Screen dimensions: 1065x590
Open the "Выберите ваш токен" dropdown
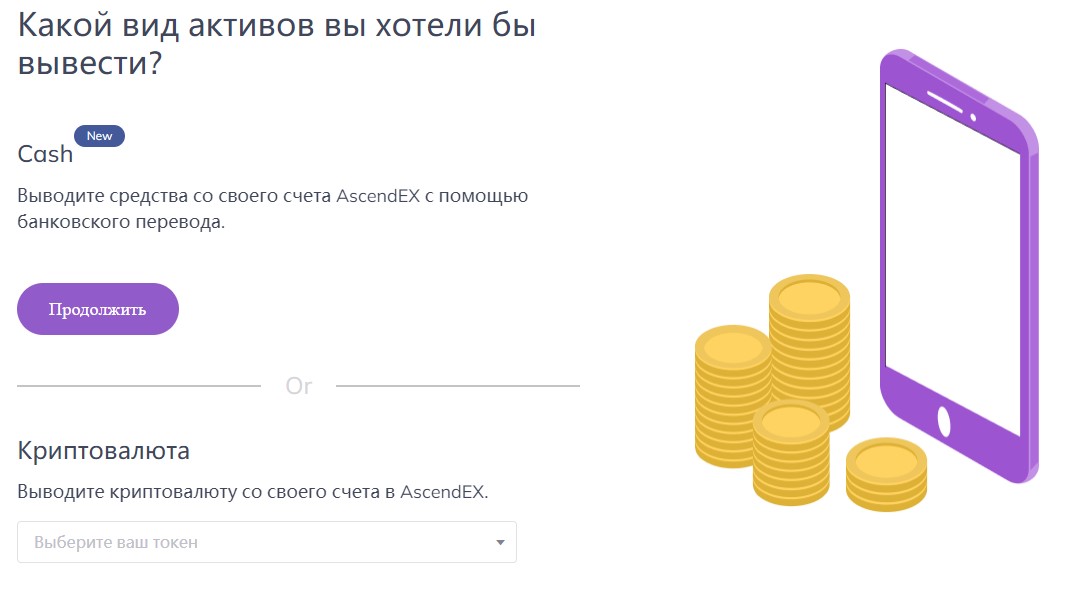[255, 542]
